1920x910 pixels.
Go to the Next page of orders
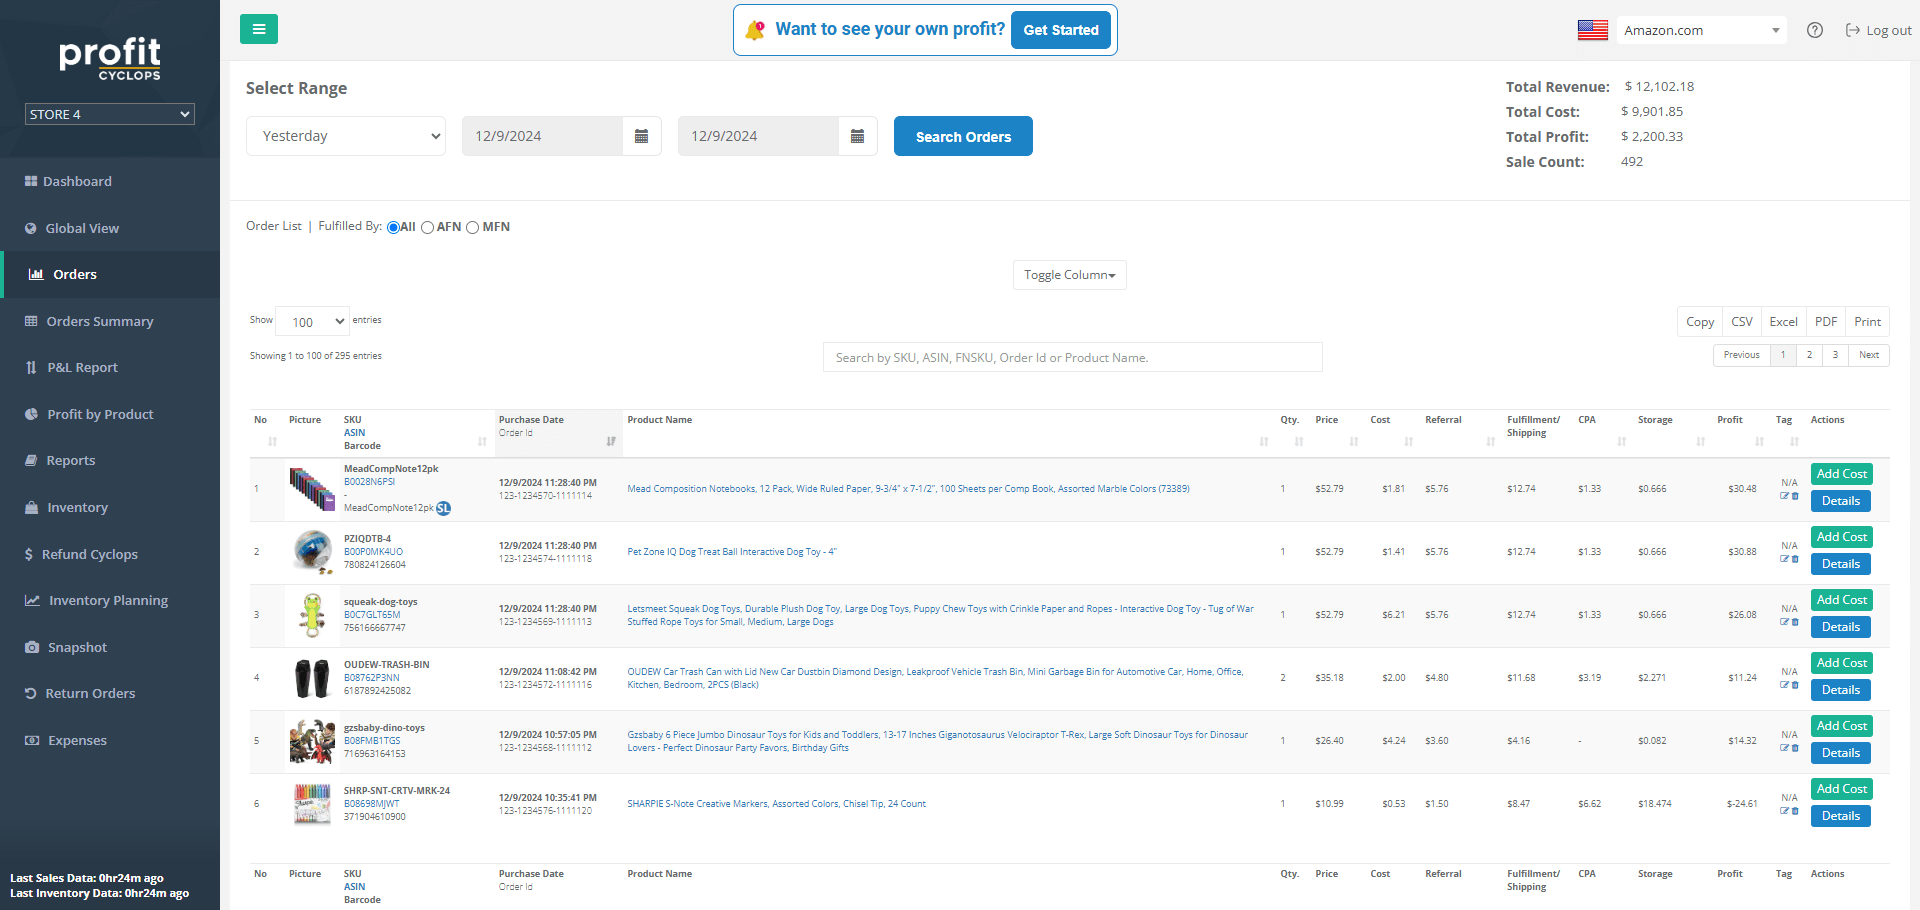click(x=1869, y=355)
